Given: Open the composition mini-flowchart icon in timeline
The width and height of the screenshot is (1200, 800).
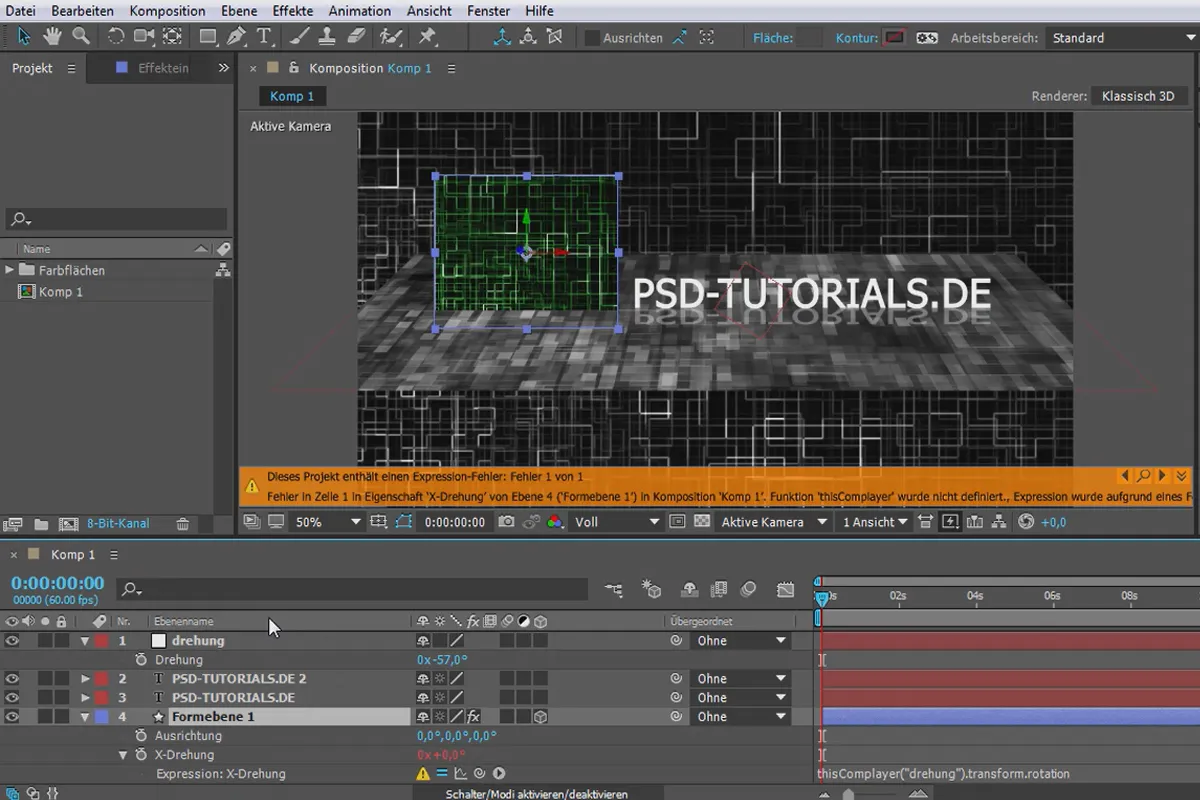Looking at the screenshot, I should (x=613, y=590).
